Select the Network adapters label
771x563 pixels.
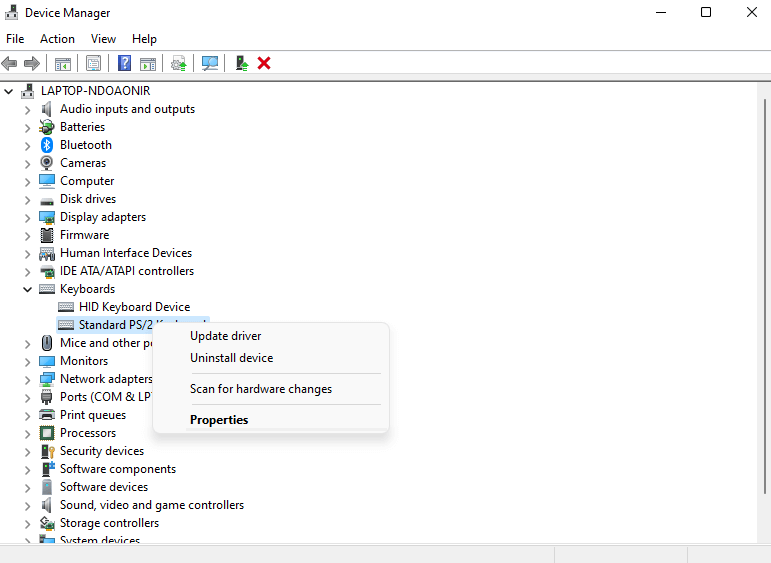[106, 379]
